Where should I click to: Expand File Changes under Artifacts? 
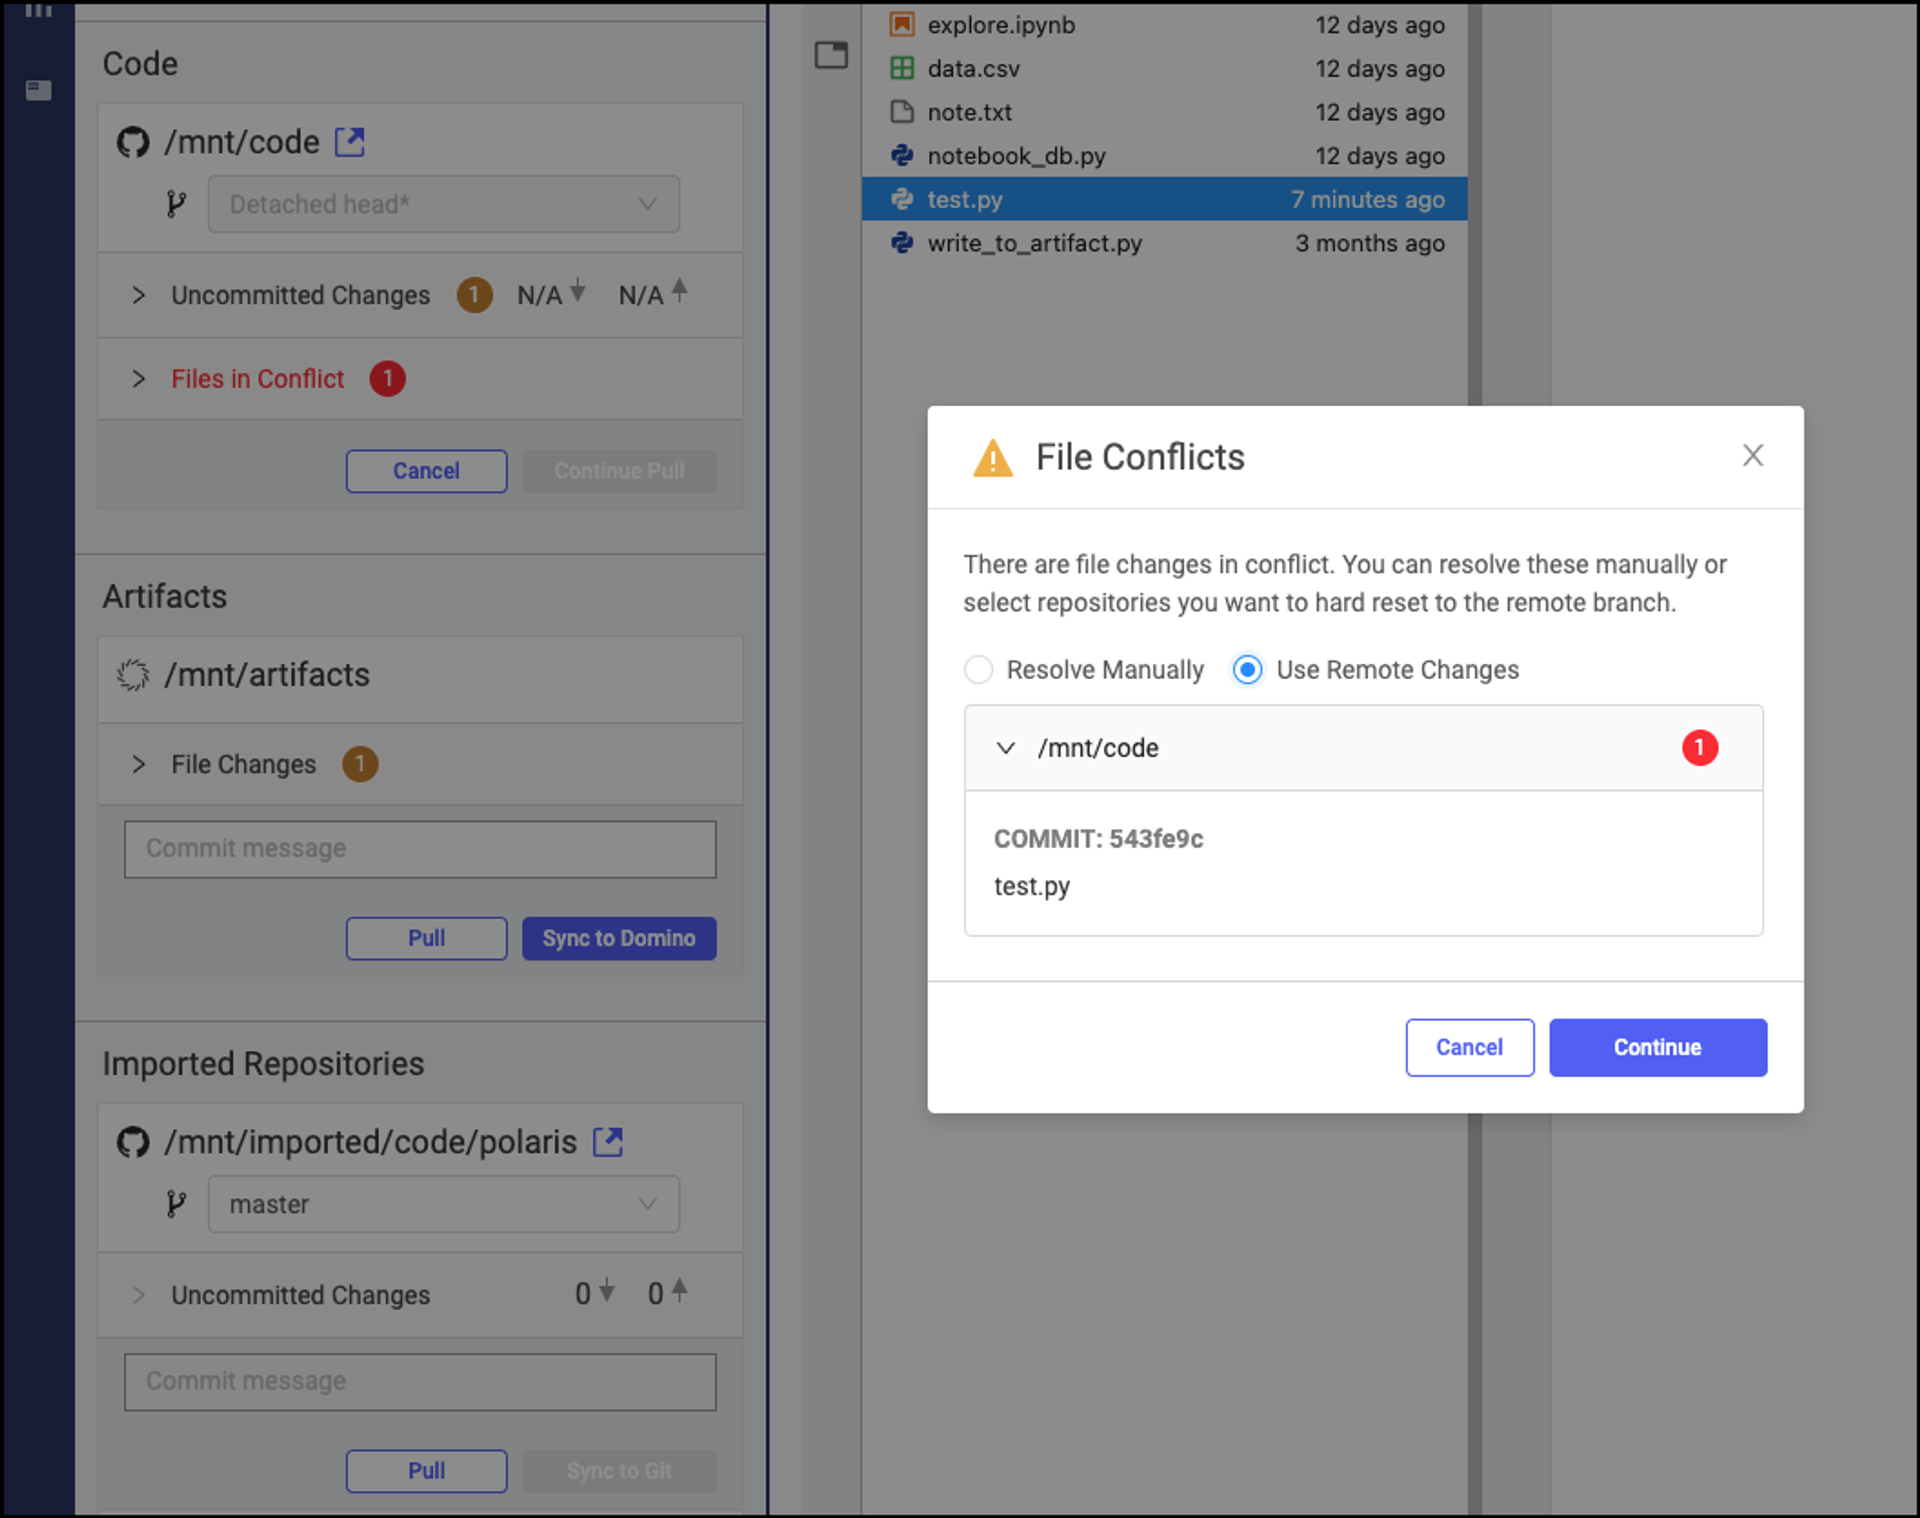pos(138,764)
